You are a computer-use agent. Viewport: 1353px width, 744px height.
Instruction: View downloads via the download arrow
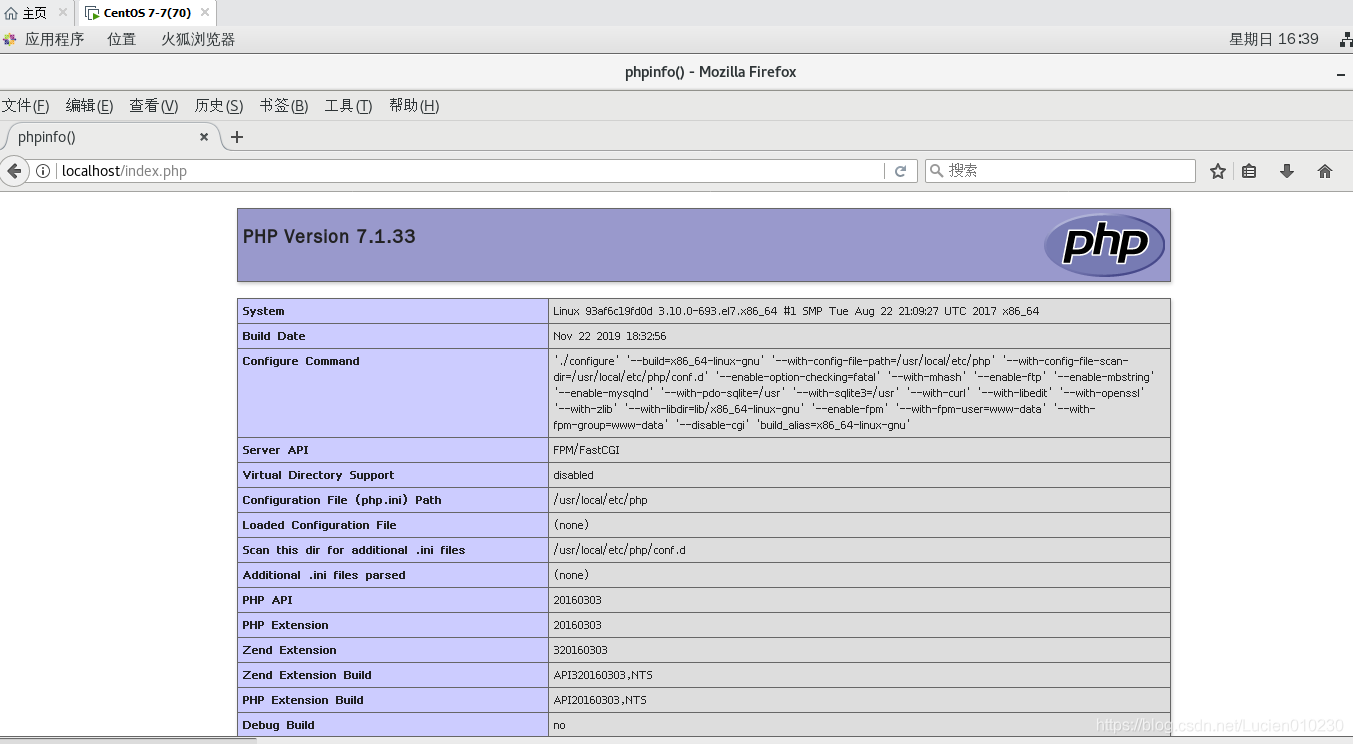click(x=1286, y=170)
